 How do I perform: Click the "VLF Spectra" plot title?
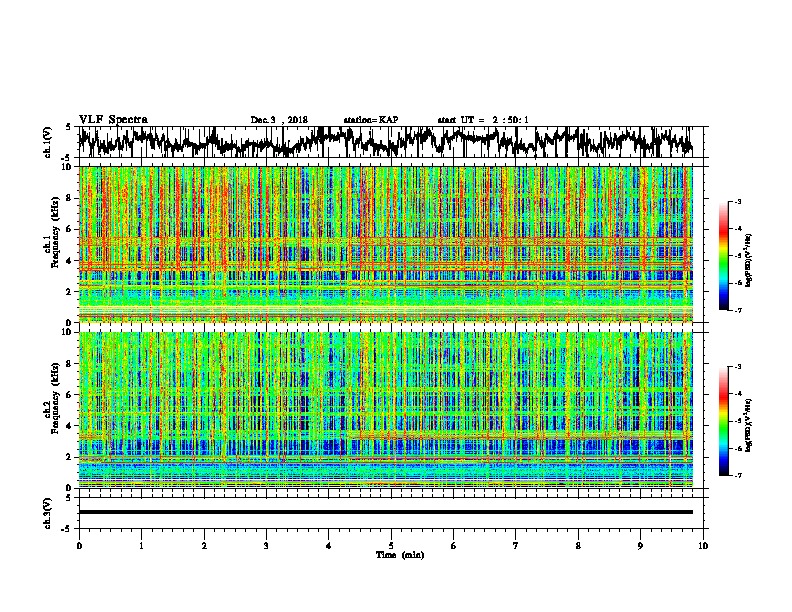point(113,120)
